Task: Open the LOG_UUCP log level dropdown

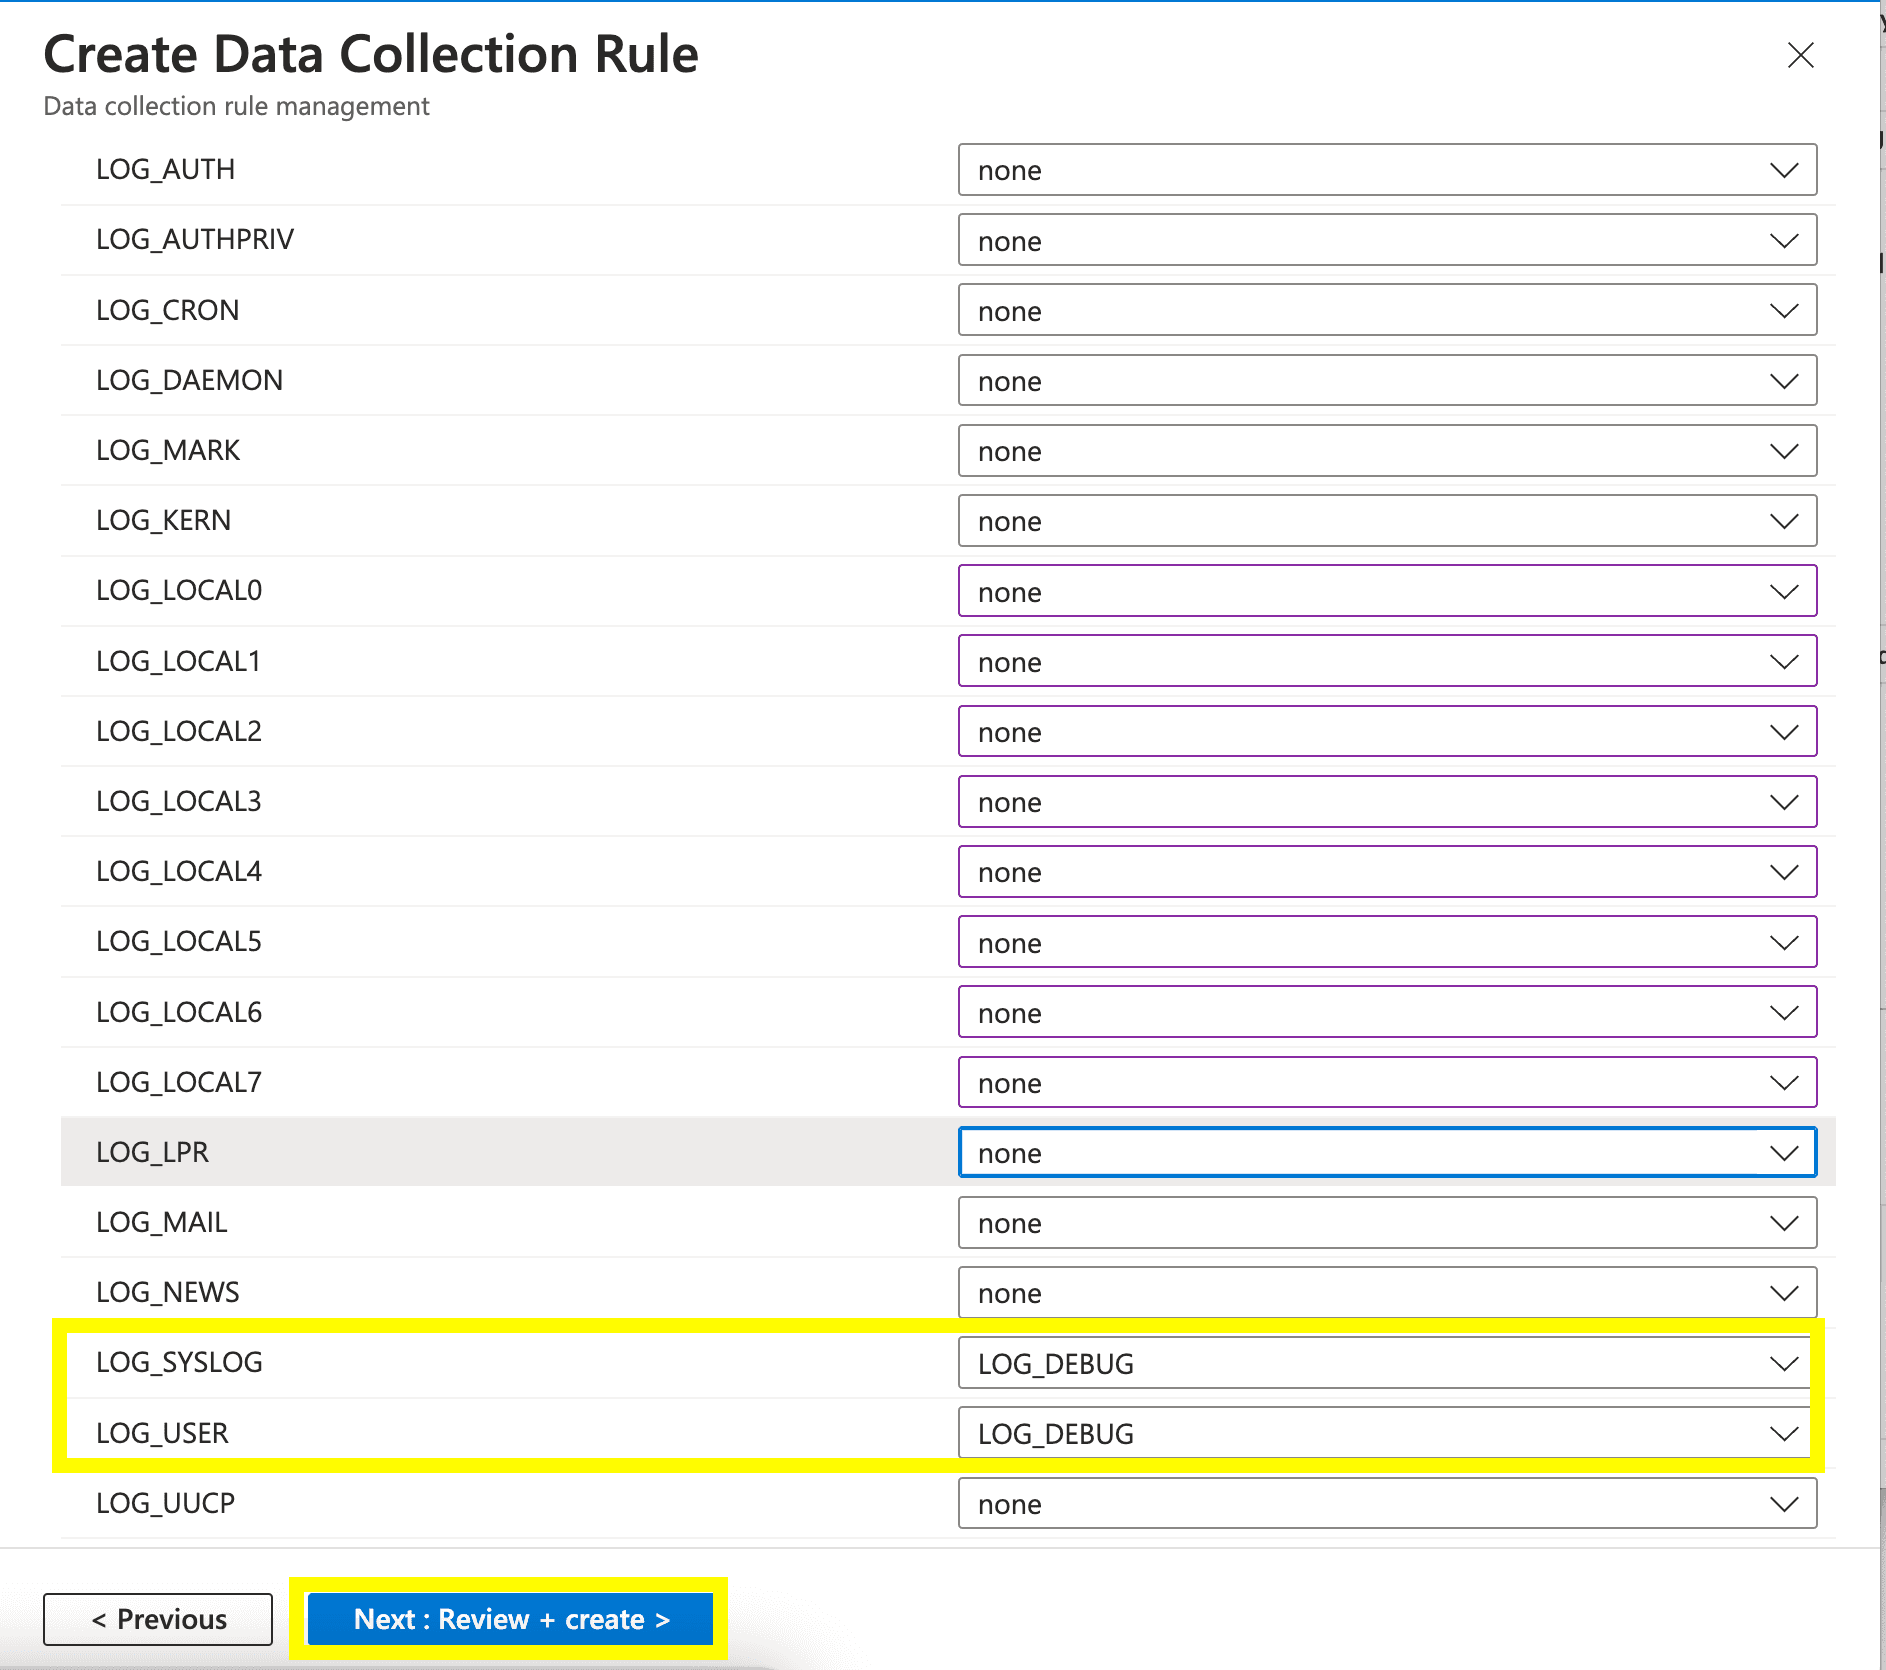Action: pos(1386,1504)
